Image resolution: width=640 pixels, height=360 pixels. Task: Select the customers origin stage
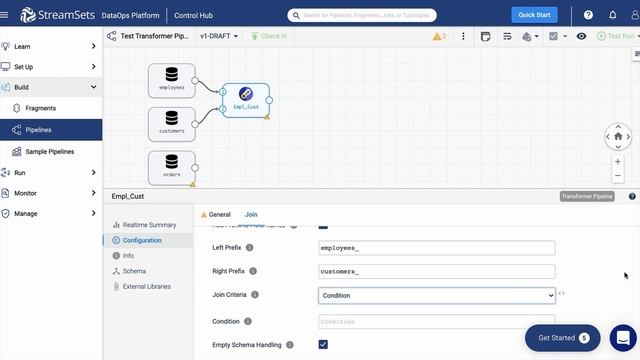pos(171,124)
